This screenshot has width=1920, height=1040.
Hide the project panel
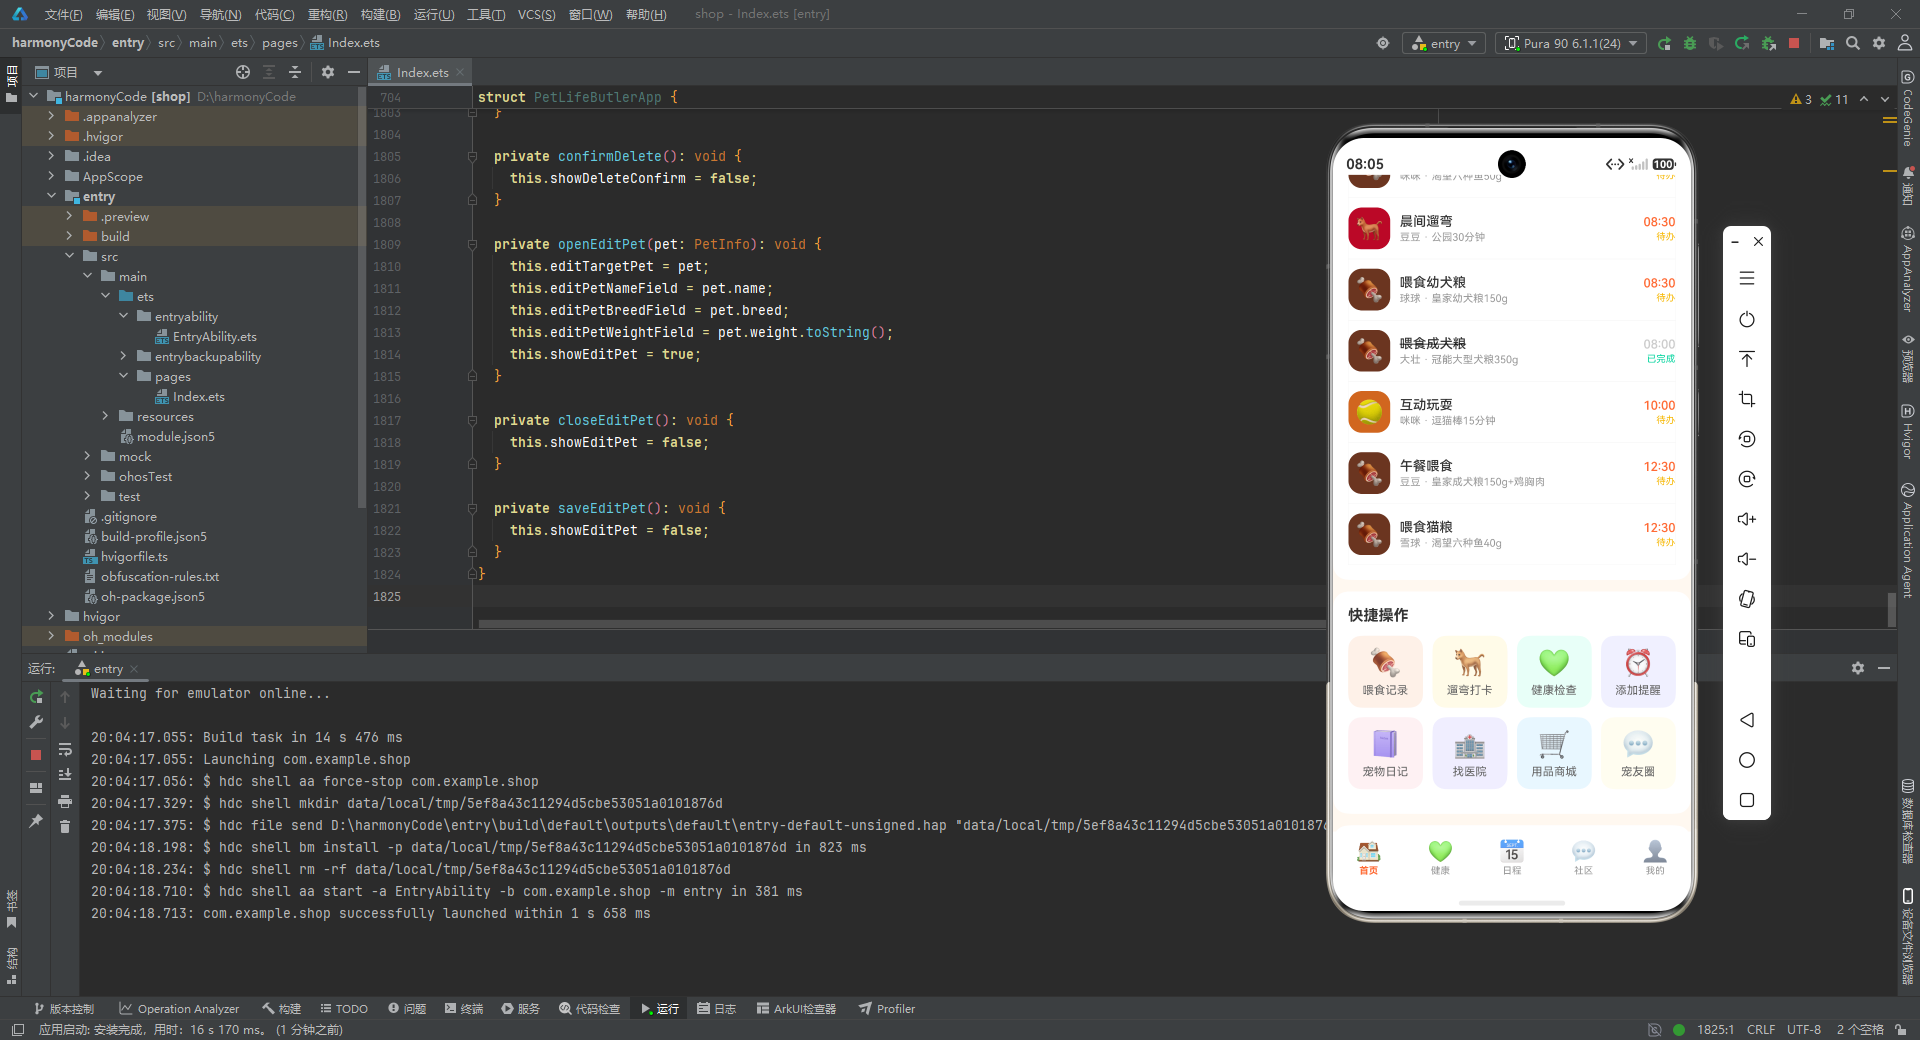pyautogui.click(x=353, y=72)
